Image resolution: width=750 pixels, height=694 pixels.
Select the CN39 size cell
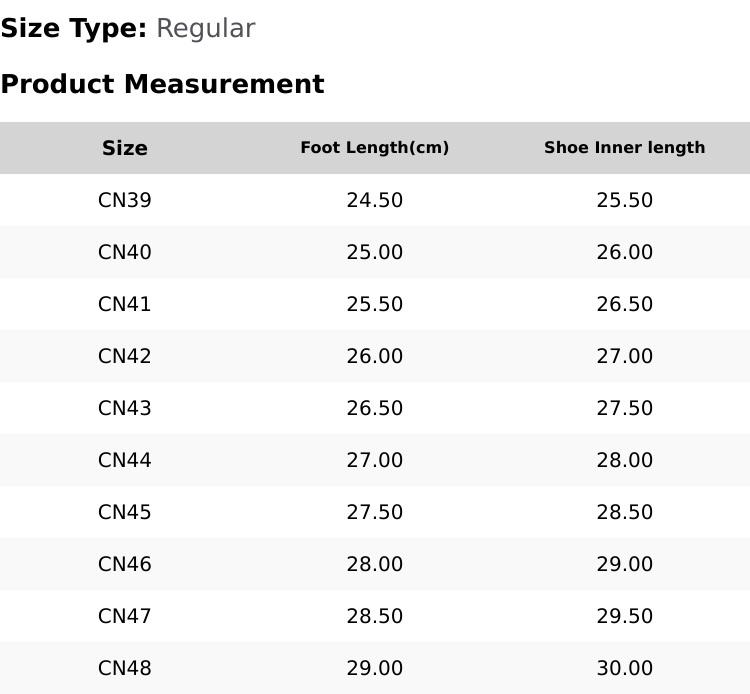[x=124, y=200]
